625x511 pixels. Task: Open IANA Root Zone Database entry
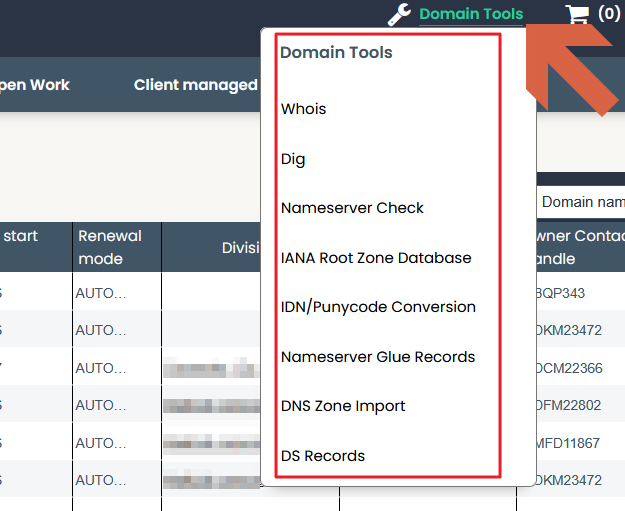(x=376, y=258)
